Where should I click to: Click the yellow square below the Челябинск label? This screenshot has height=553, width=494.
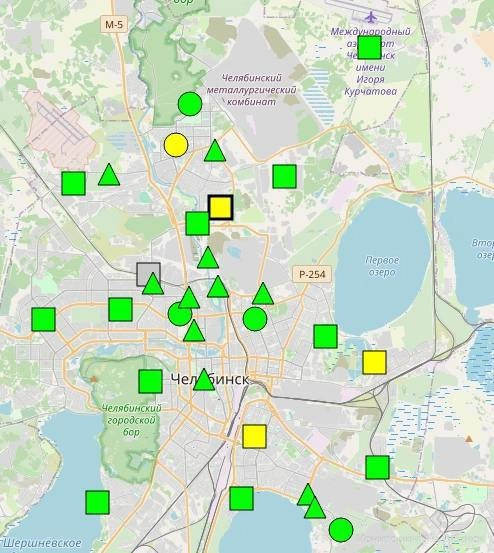click(254, 437)
